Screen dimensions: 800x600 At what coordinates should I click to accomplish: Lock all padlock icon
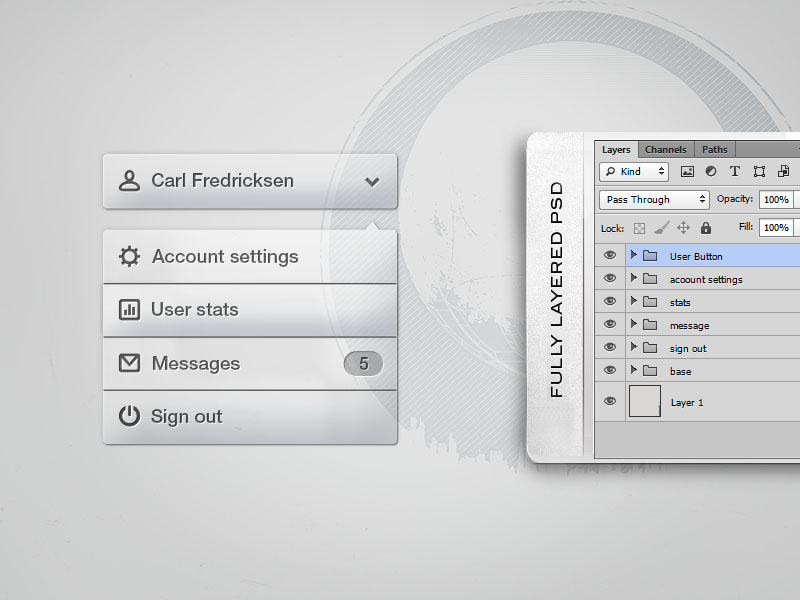[706, 228]
